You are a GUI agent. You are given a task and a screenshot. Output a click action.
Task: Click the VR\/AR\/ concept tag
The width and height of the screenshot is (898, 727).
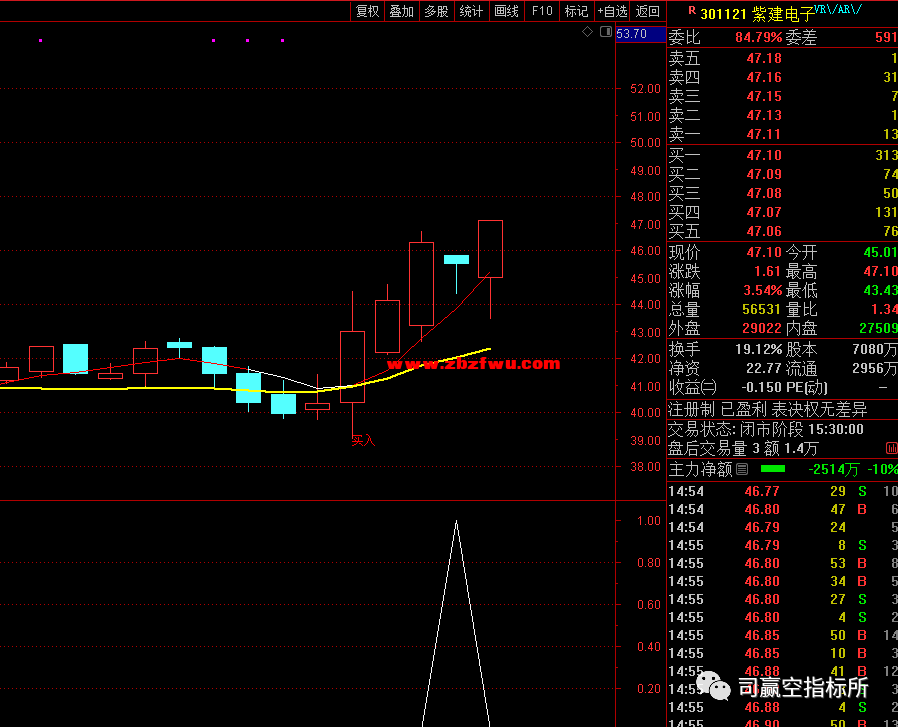(x=838, y=9)
